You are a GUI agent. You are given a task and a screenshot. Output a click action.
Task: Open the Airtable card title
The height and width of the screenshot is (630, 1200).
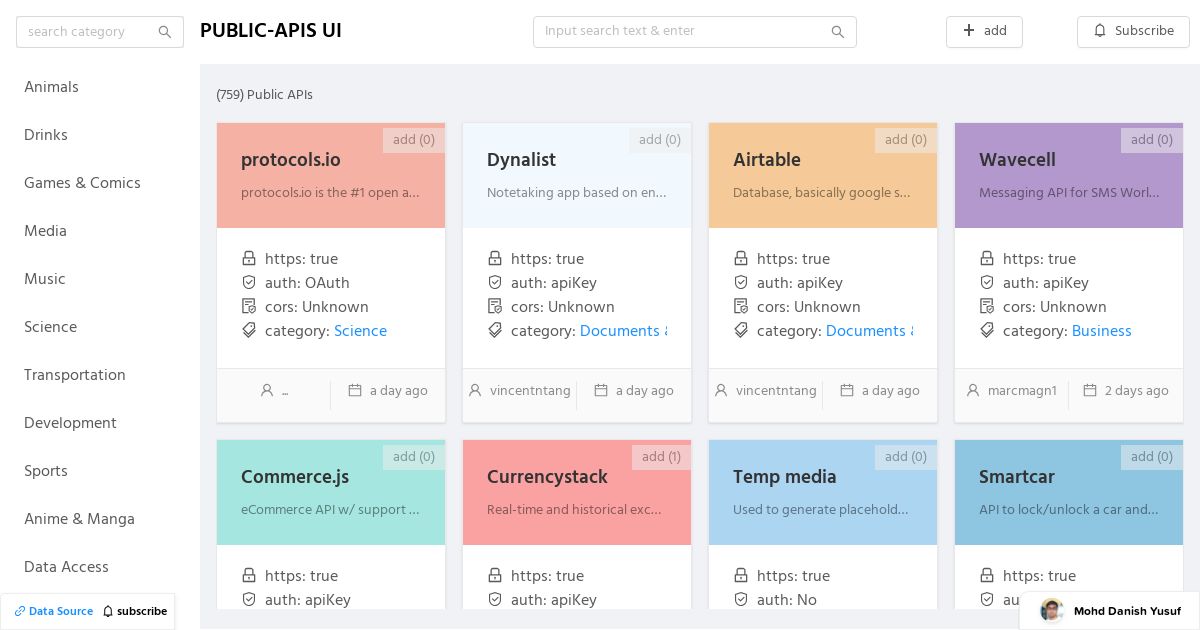[767, 160]
